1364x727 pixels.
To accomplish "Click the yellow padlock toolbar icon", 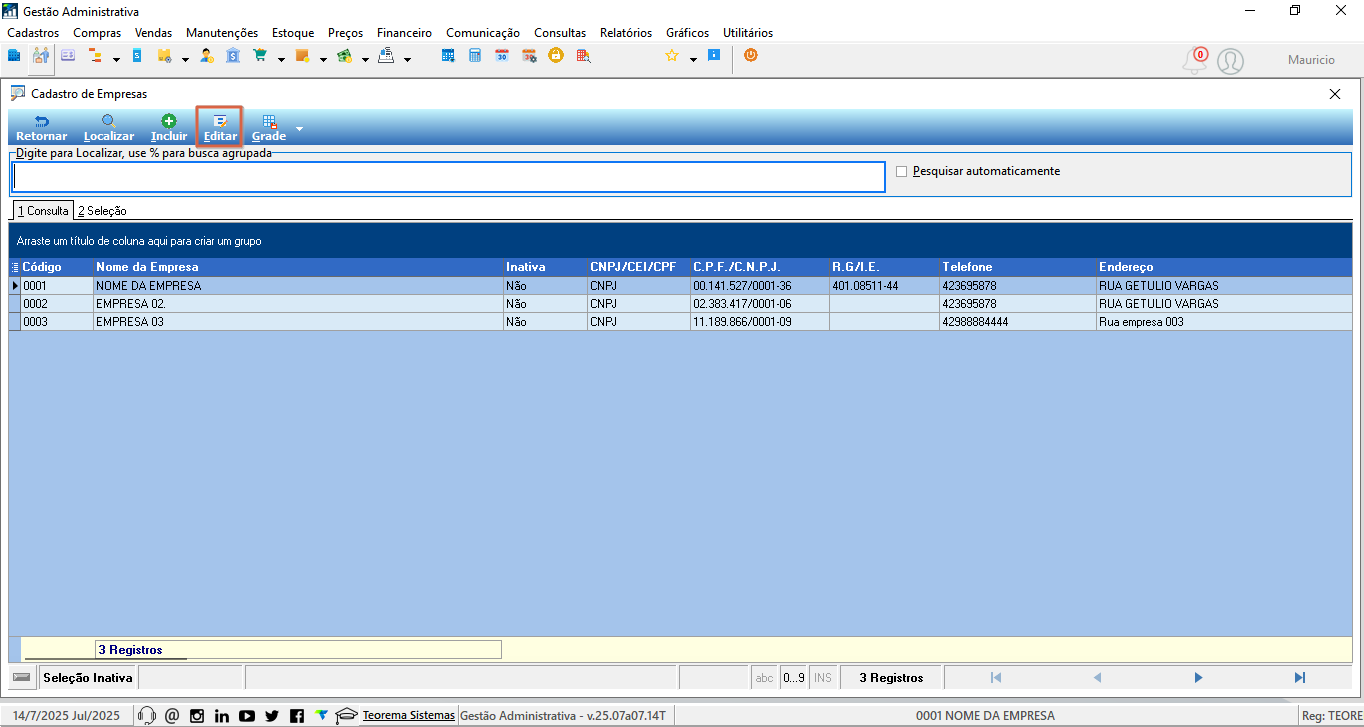I will click(555, 56).
